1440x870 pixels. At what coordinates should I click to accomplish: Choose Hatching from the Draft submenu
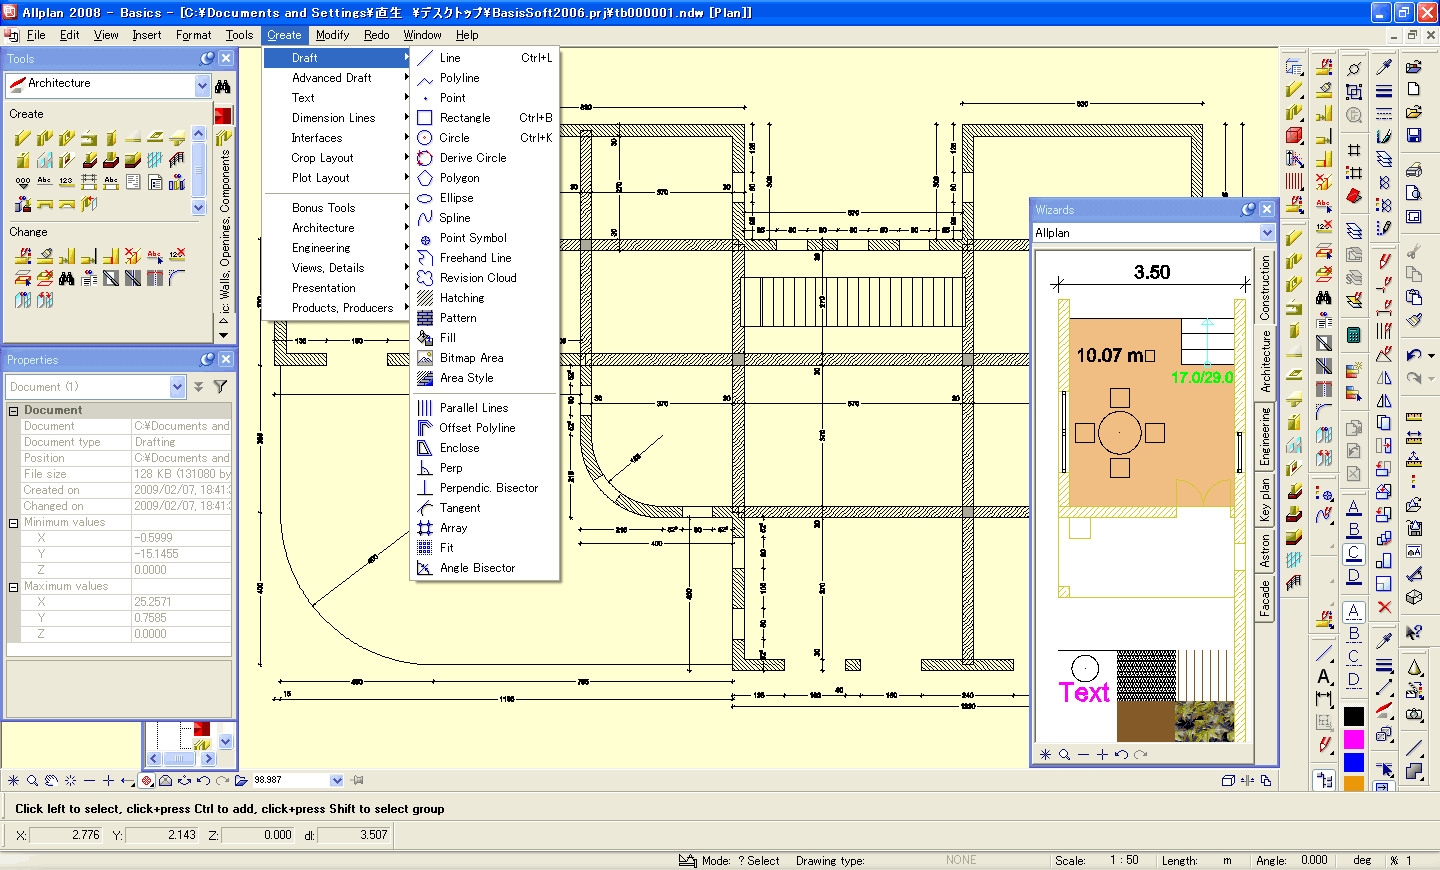461,298
